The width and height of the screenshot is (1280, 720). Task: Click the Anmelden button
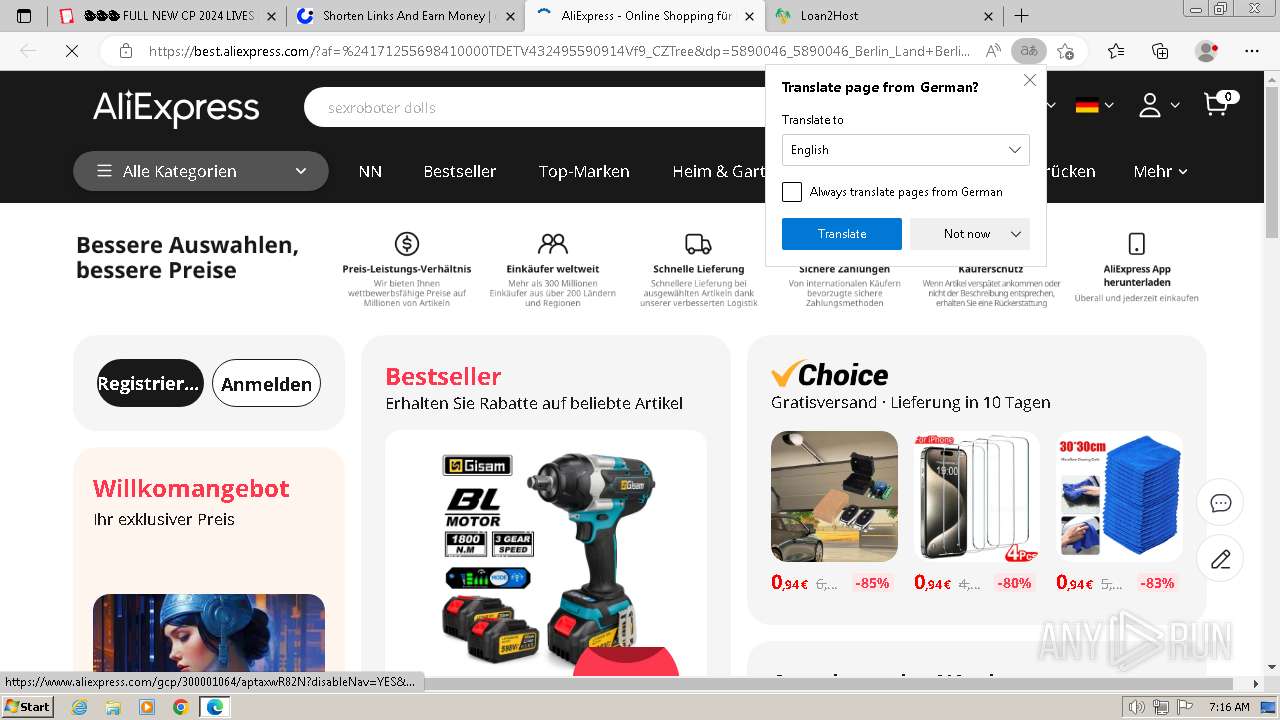click(266, 384)
